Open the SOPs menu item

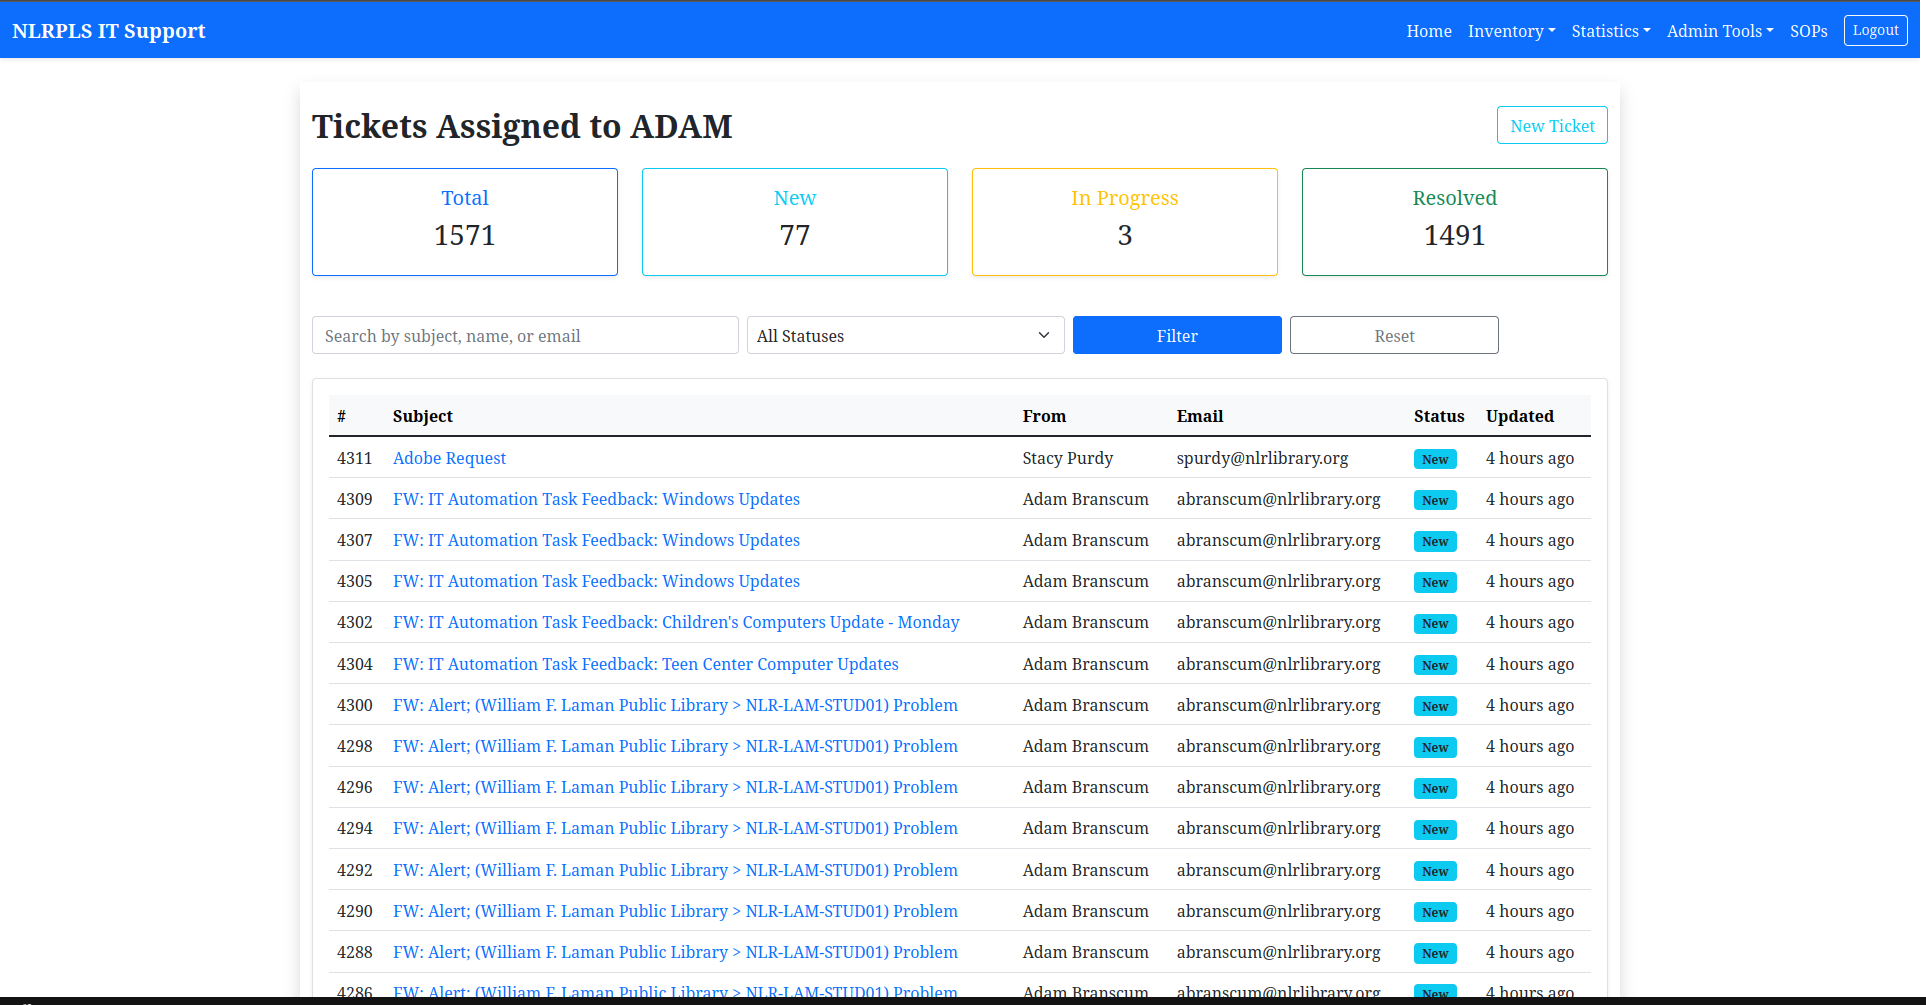1808,31
